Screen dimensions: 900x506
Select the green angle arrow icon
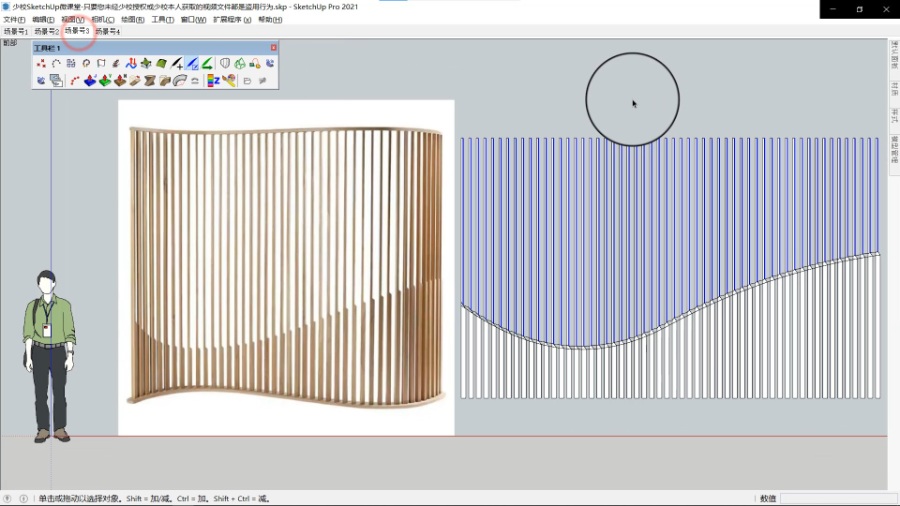pyautogui.click(x=207, y=64)
